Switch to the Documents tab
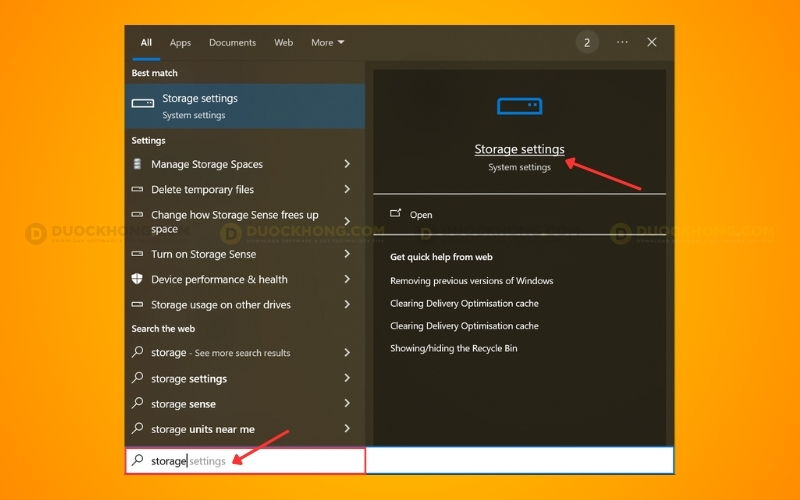Viewport: 800px width, 500px height. [232, 43]
